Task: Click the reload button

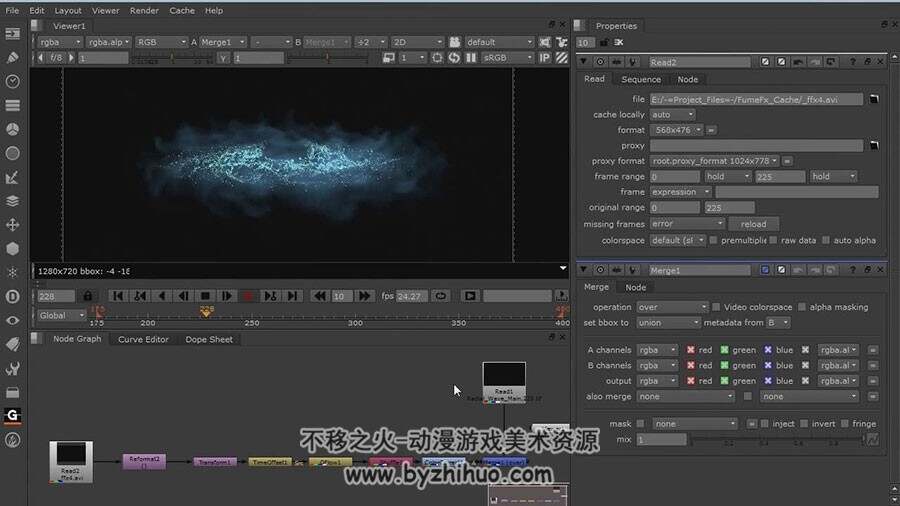Action: 753,224
